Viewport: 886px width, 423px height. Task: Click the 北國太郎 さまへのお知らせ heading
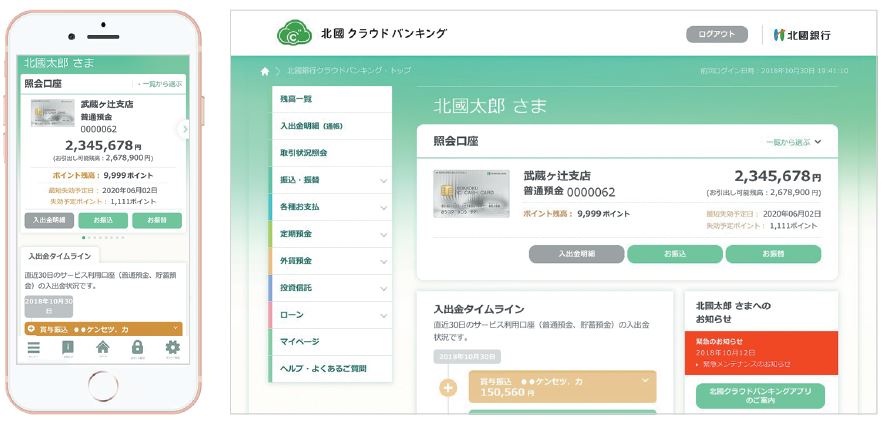tap(733, 312)
